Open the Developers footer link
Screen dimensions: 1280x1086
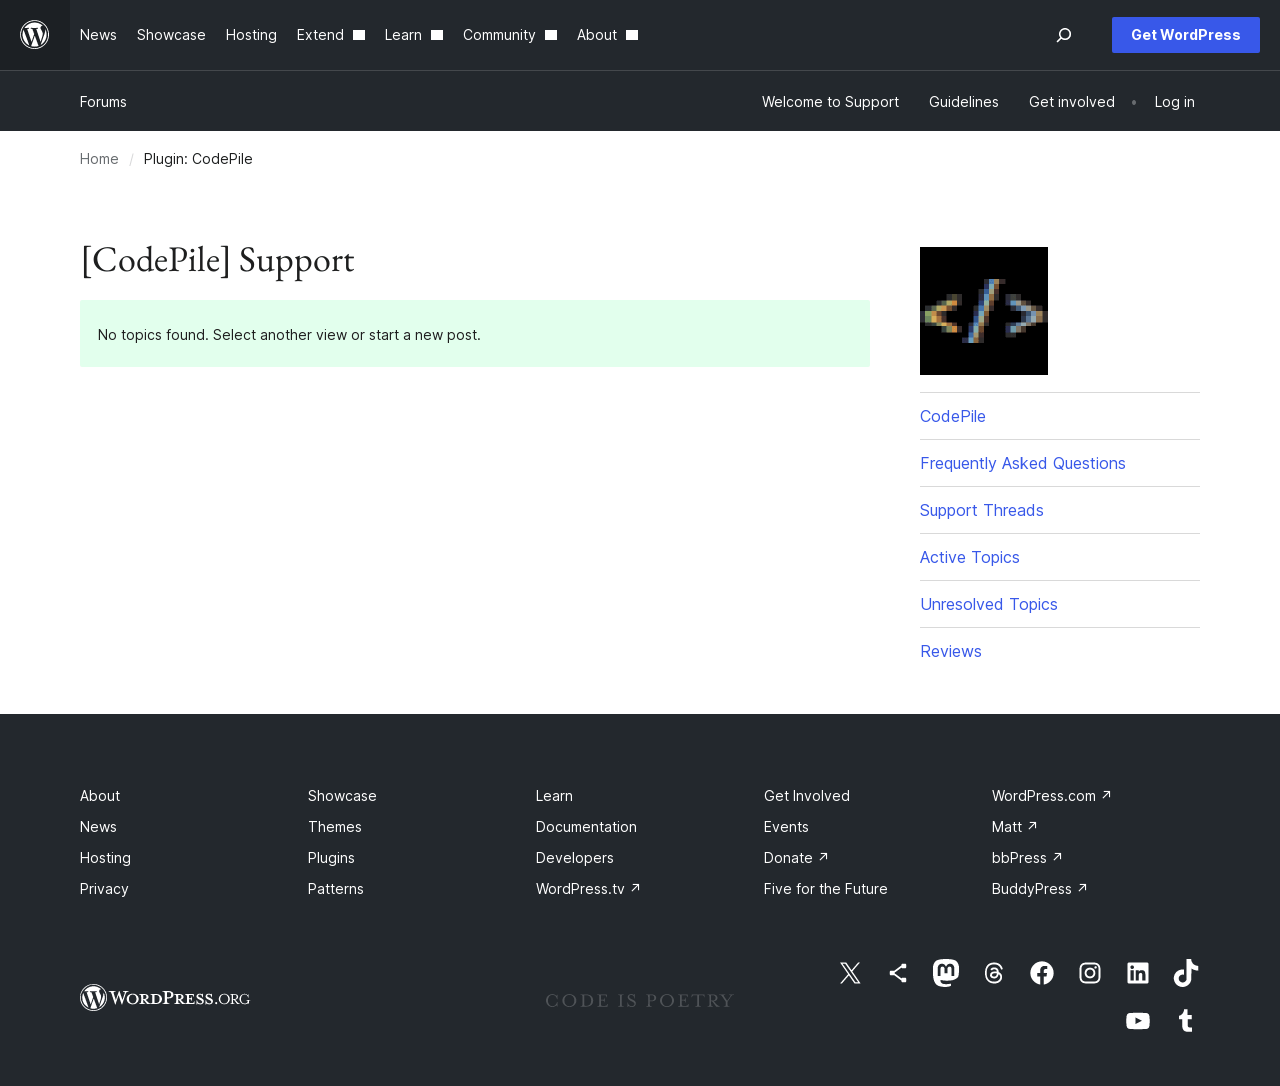575,858
